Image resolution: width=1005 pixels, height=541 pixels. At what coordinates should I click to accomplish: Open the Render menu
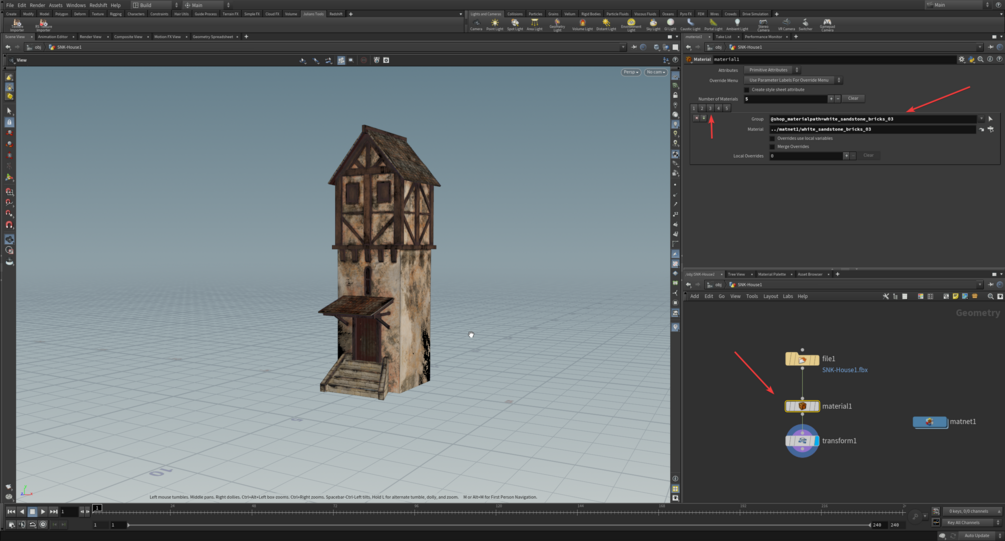tap(37, 5)
